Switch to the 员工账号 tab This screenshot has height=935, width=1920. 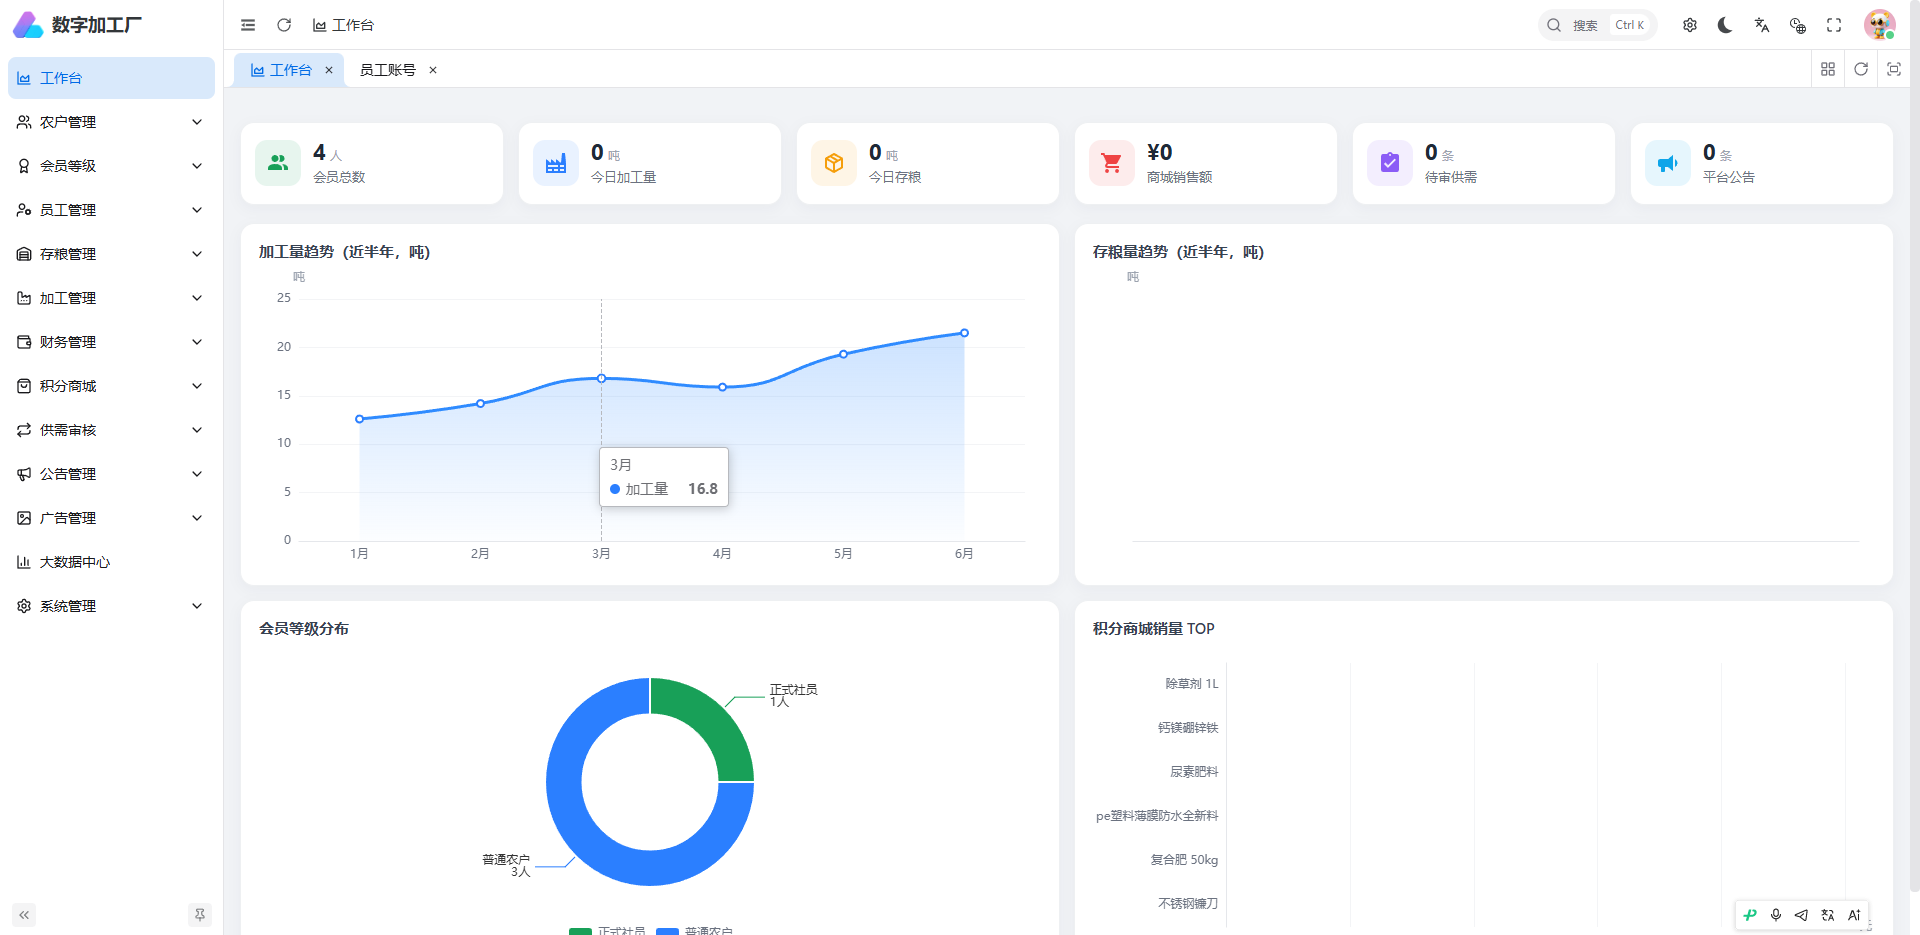click(388, 70)
